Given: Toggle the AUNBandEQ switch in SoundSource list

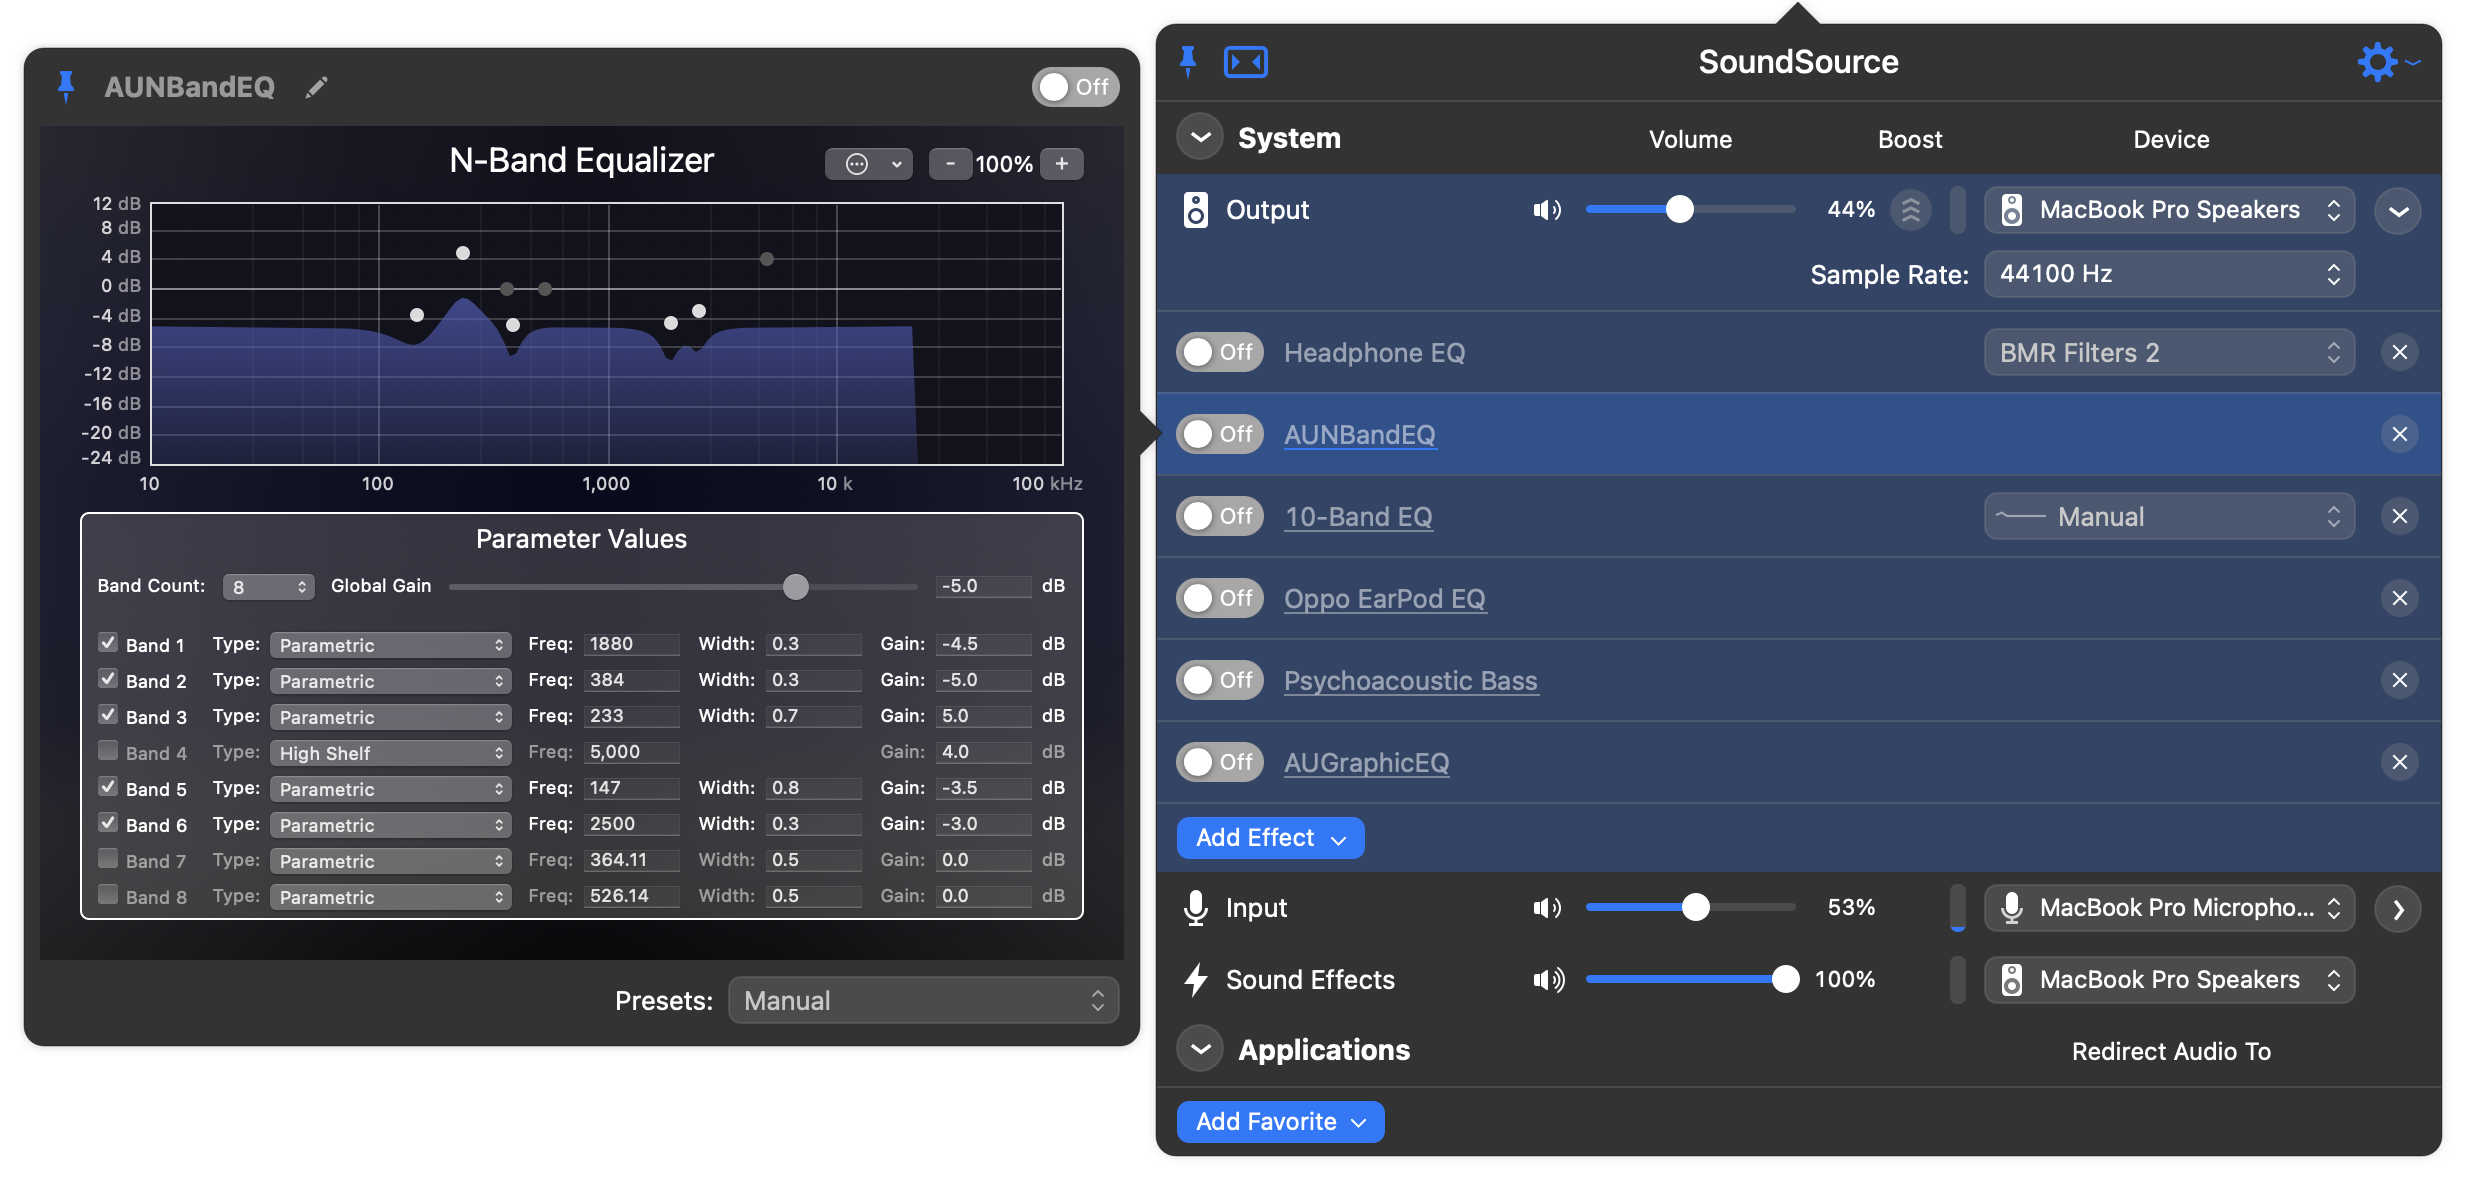Looking at the screenshot, I should [1220, 434].
